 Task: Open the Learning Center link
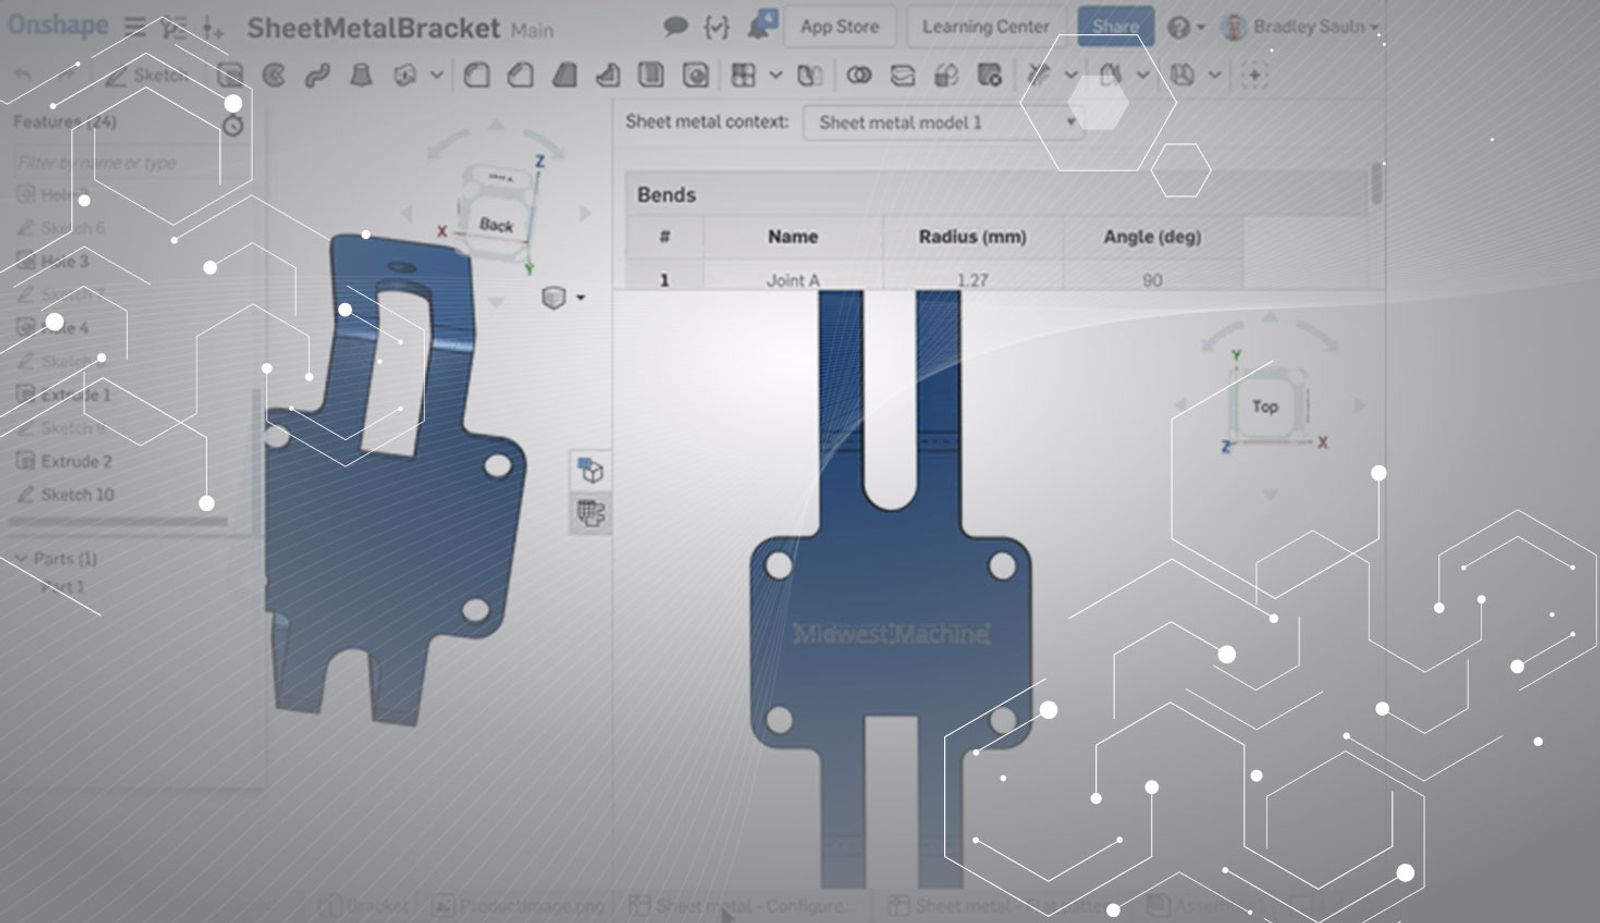[985, 27]
